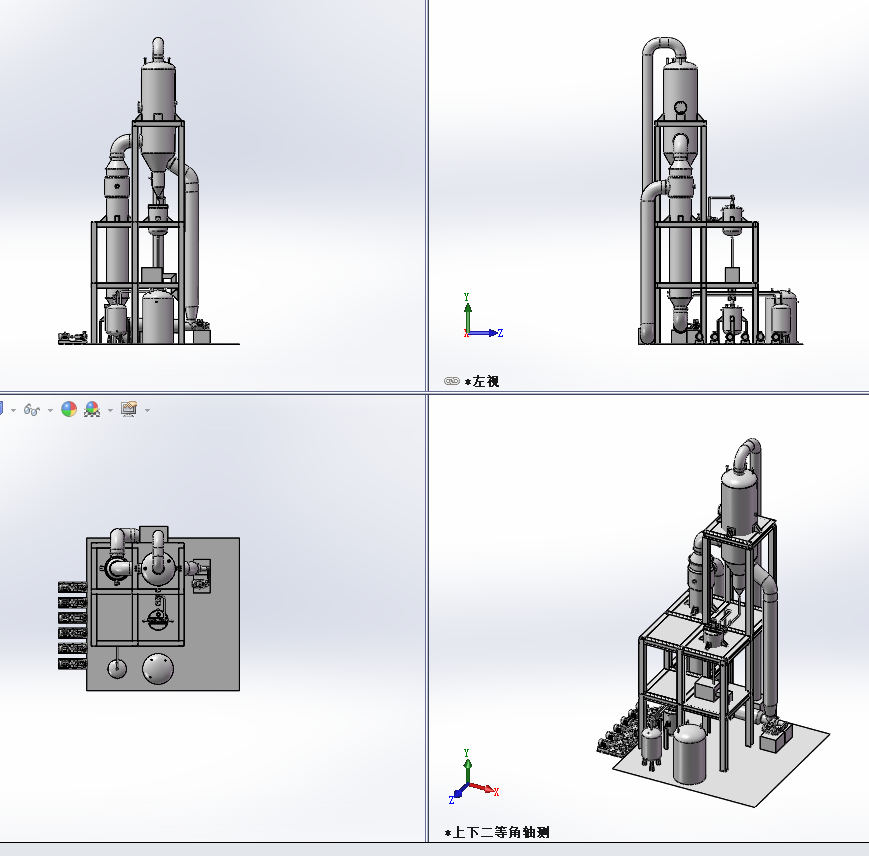Open View Settings monitor icon
869x856 pixels.
pyautogui.click(x=129, y=409)
